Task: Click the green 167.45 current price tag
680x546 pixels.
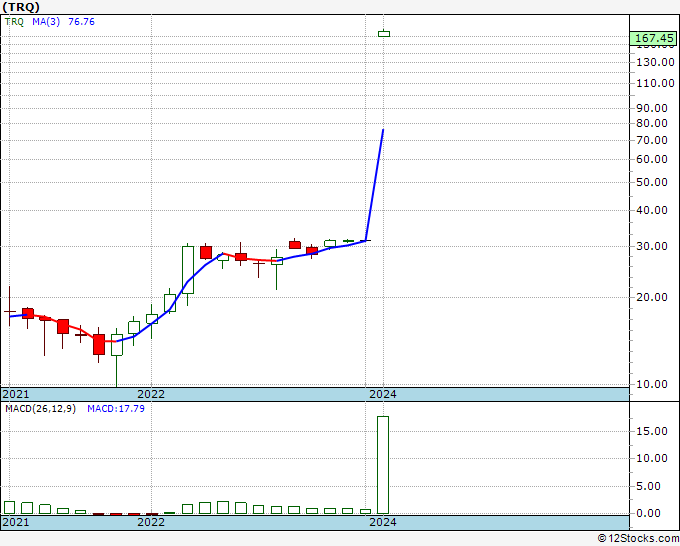Action: (x=654, y=38)
